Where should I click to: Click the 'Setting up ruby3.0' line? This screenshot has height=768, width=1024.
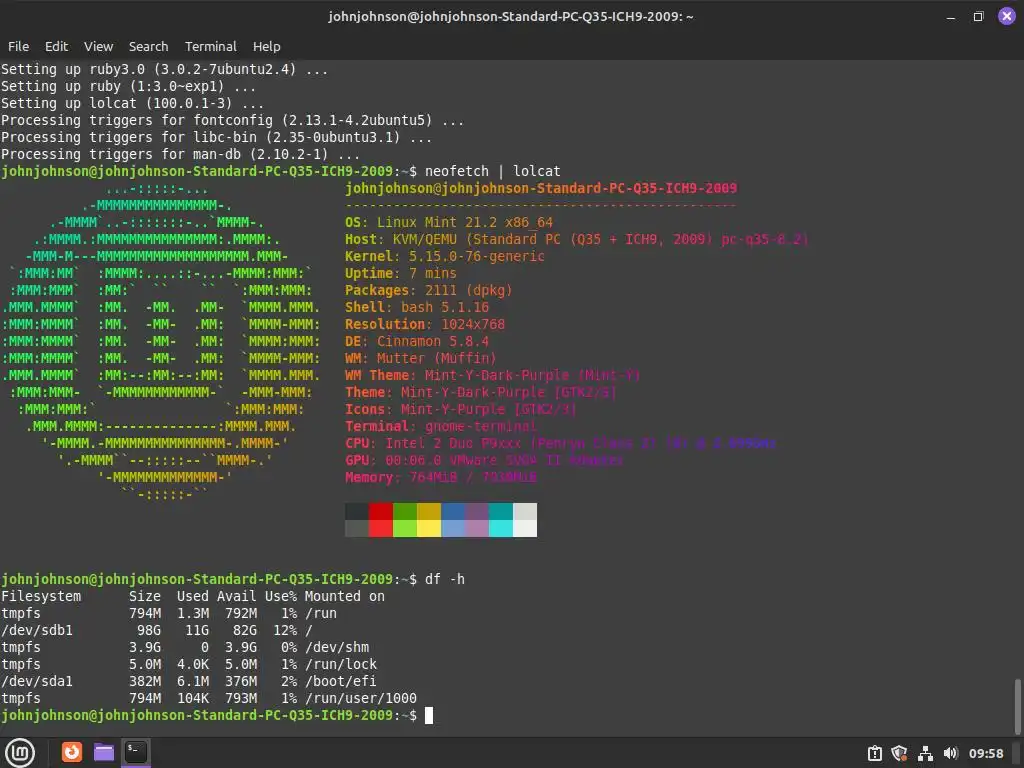pos(165,69)
